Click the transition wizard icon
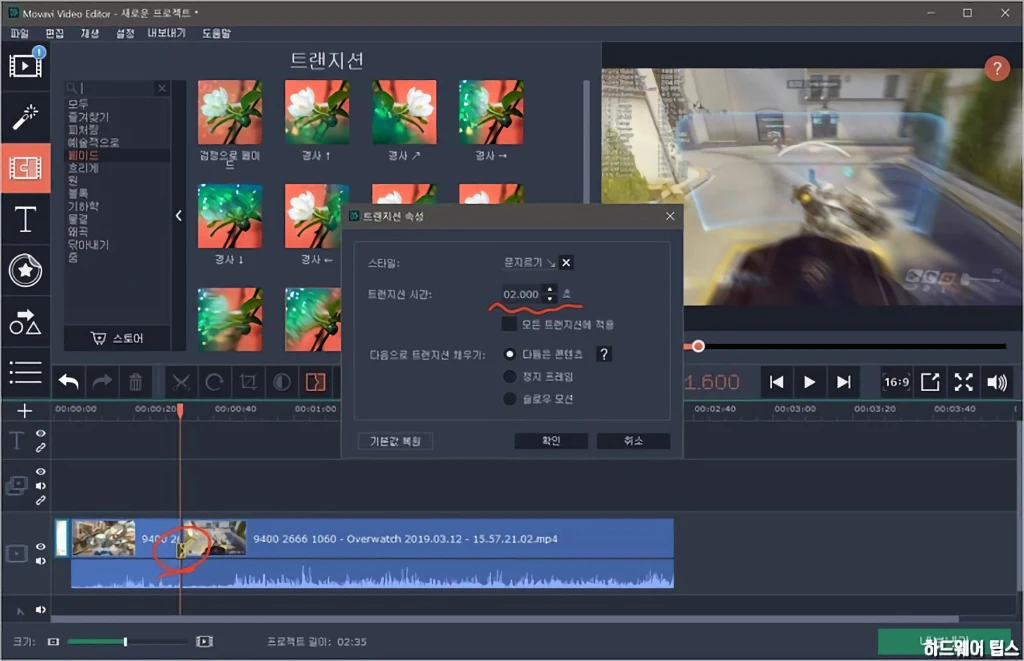Image resolution: width=1024 pixels, height=661 pixels. pos(315,381)
